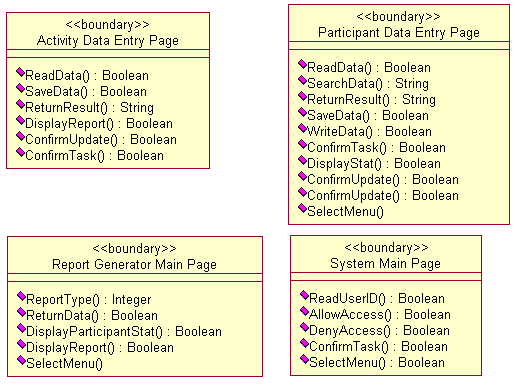Click the 'AllowAccess() : Boolean' operation text

point(380,315)
